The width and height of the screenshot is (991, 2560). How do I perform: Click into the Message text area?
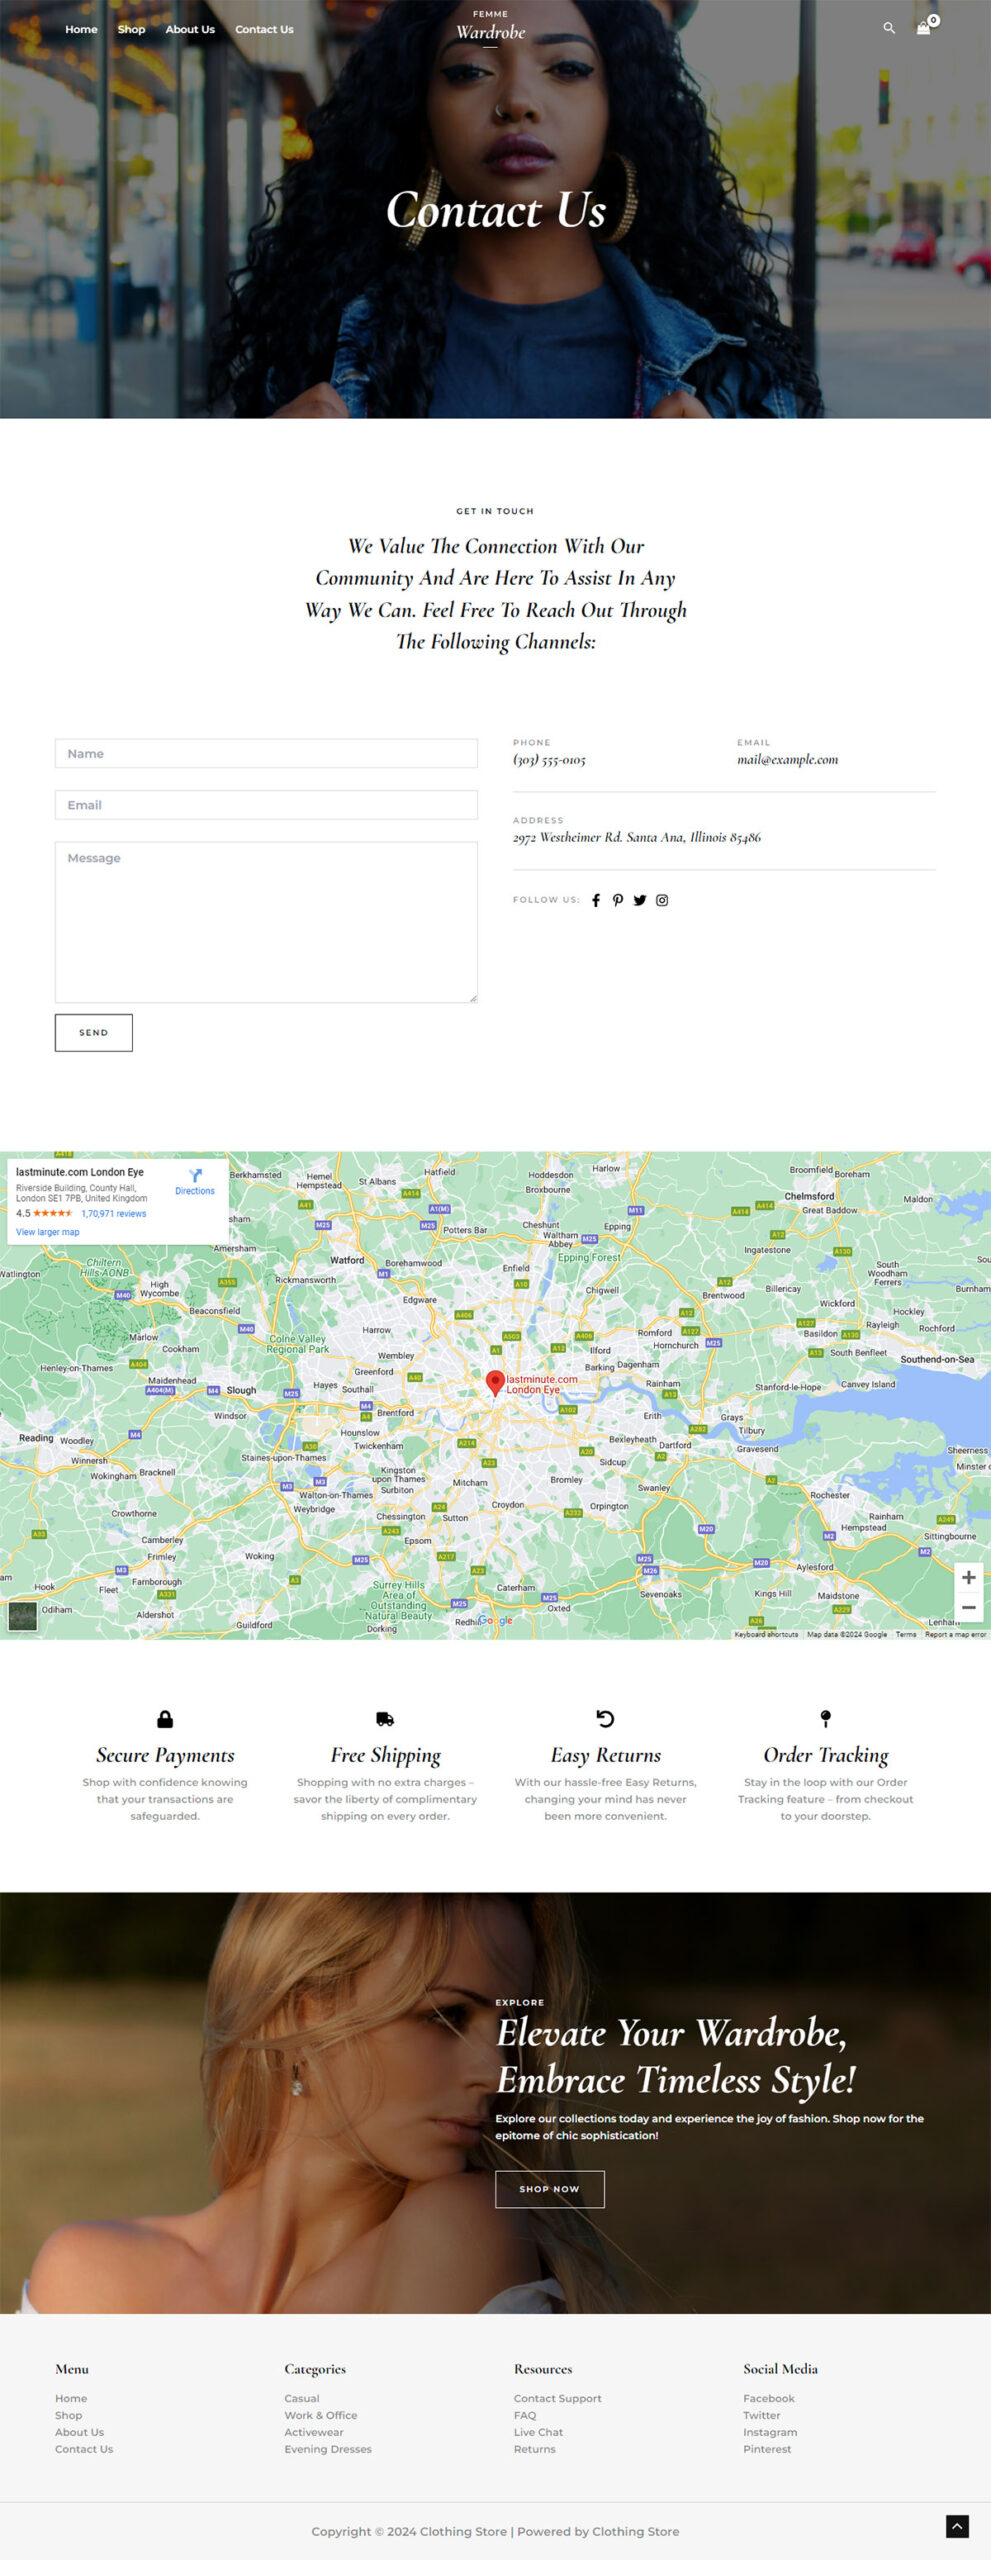pos(266,922)
